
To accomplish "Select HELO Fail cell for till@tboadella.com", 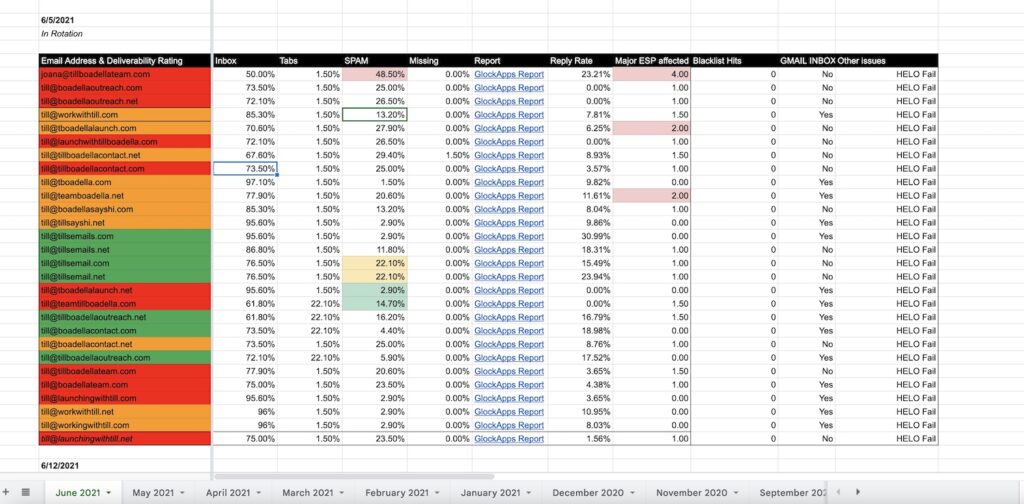I will click(x=887, y=182).
